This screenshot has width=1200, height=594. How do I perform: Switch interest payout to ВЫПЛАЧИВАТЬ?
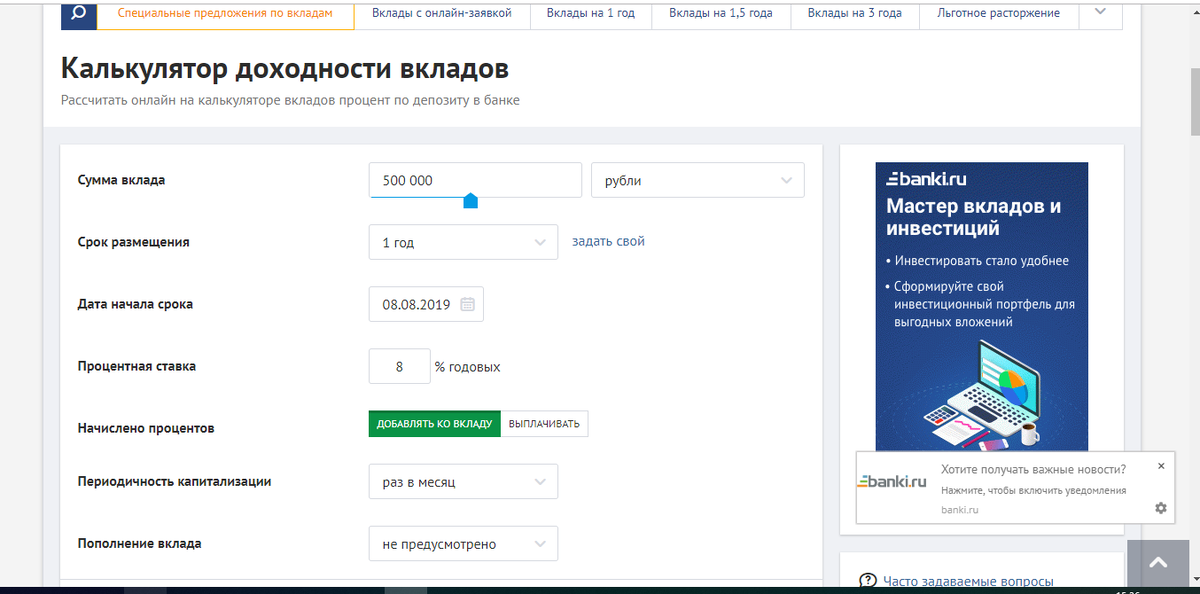tap(545, 423)
